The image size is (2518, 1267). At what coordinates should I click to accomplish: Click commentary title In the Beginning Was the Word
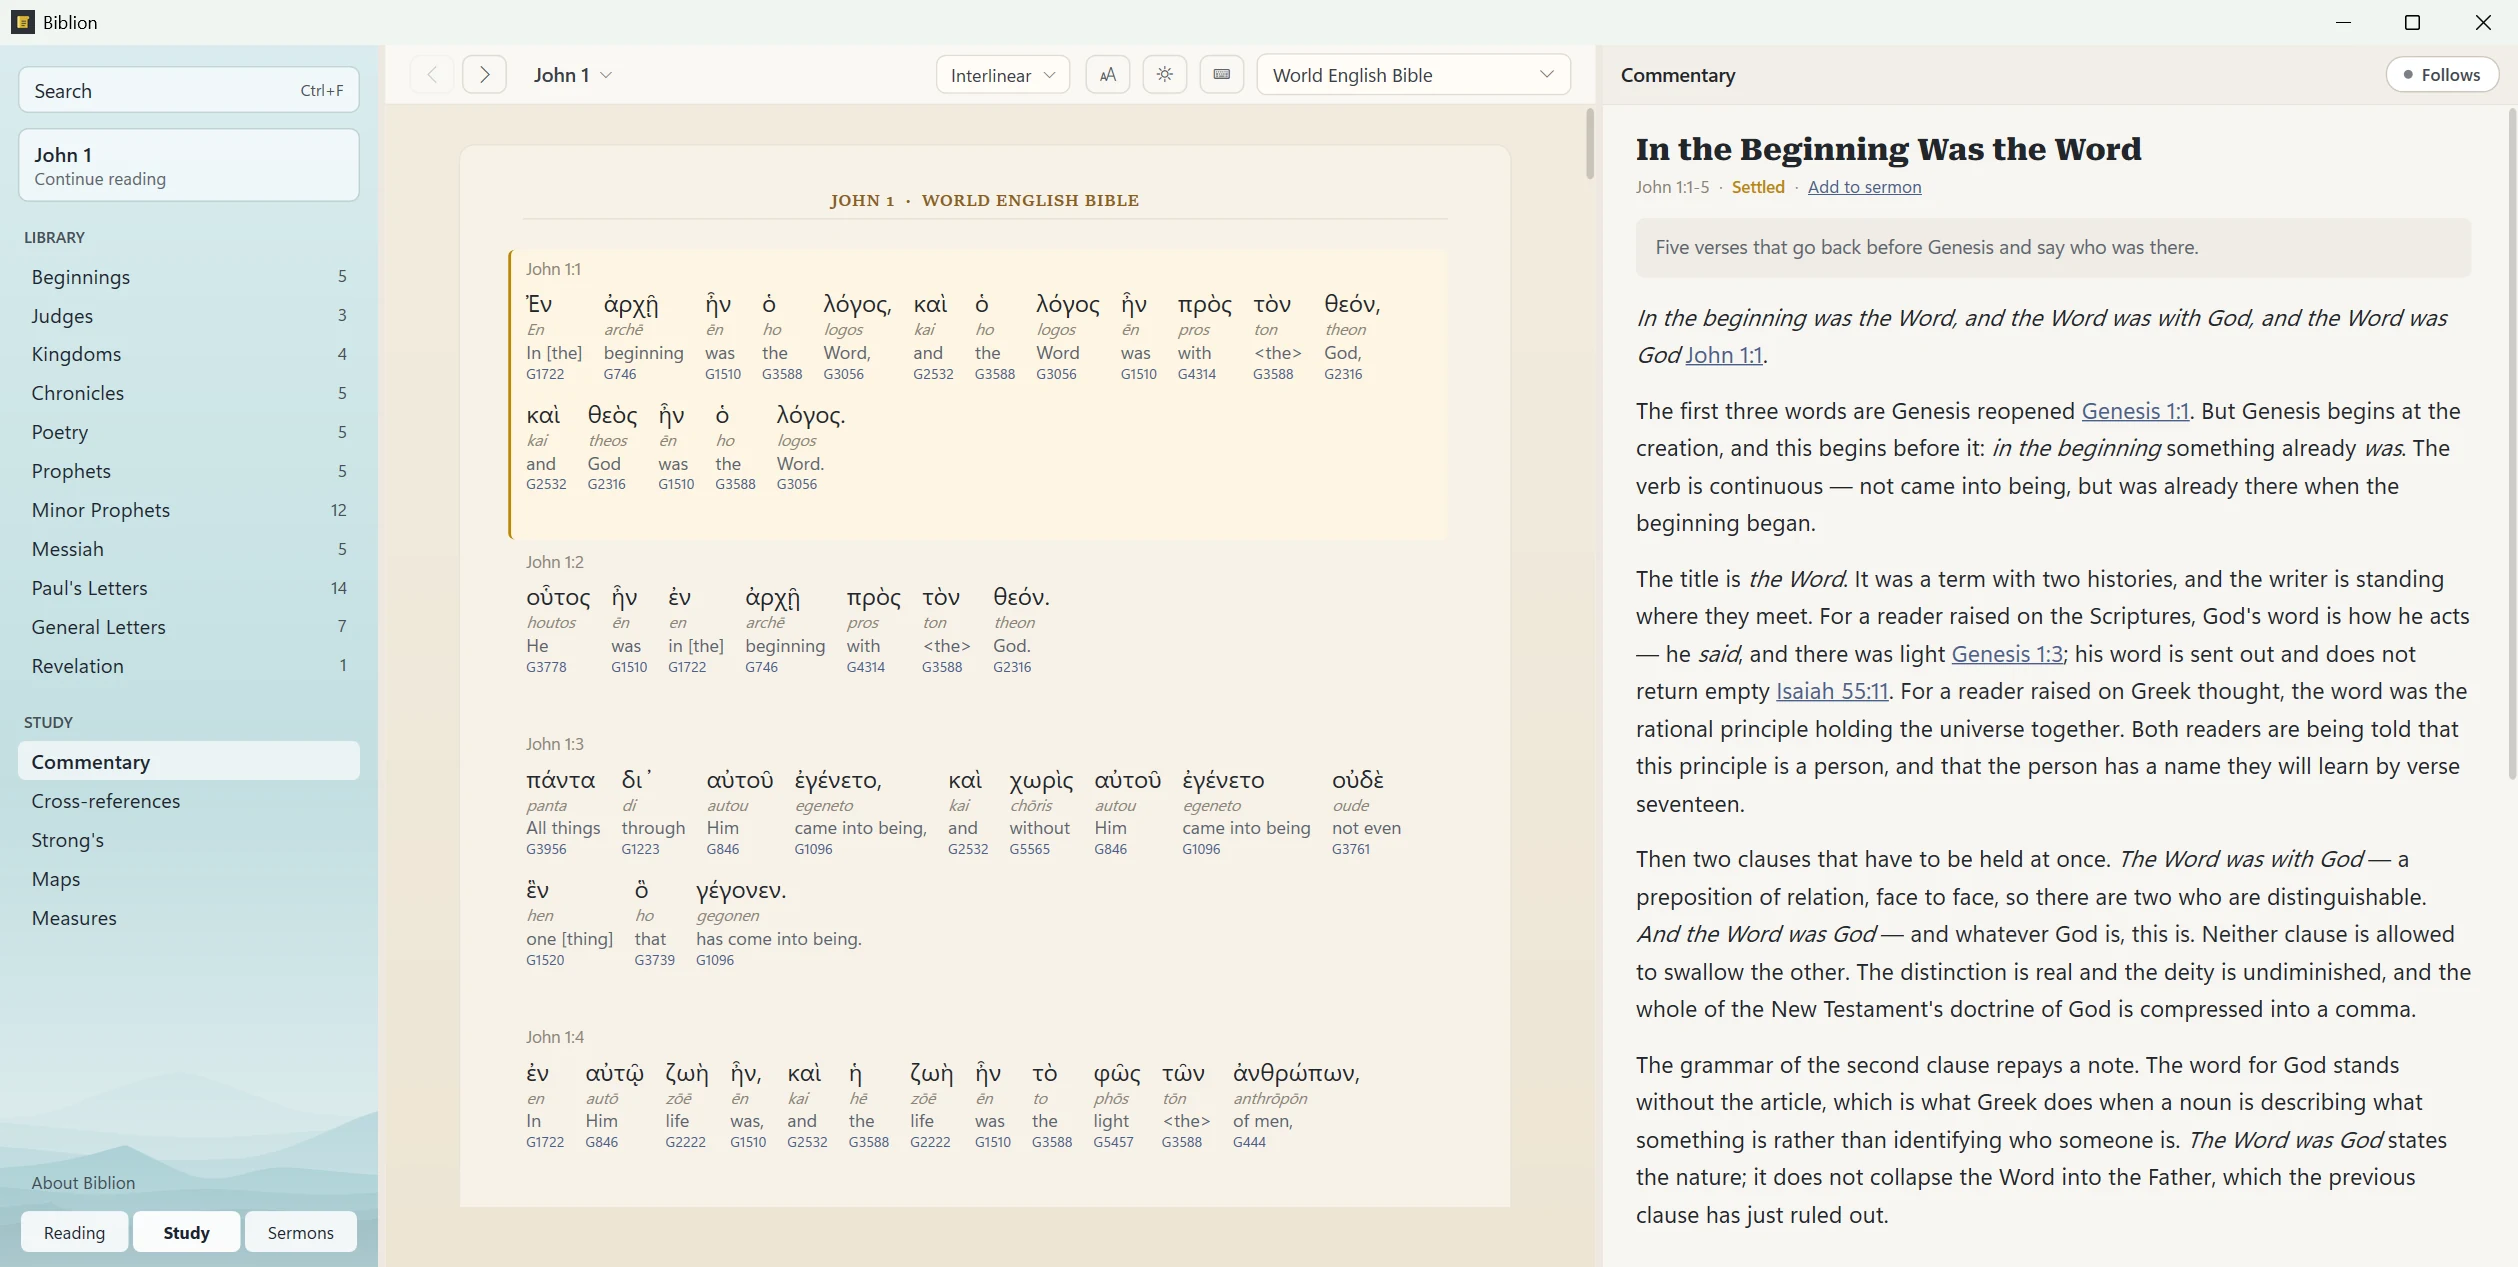point(1888,149)
